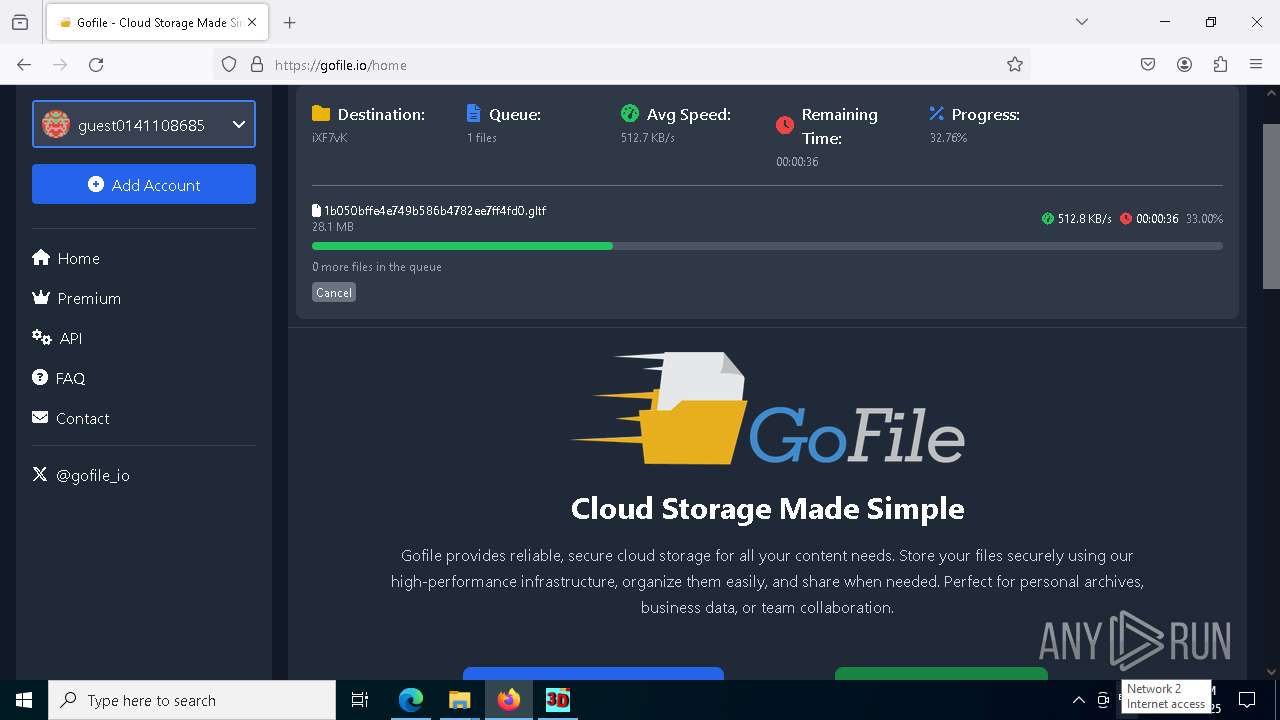Screen dimensions: 1280x720
Task: Click the GoFile logo image
Action: (x=768, y=409)
